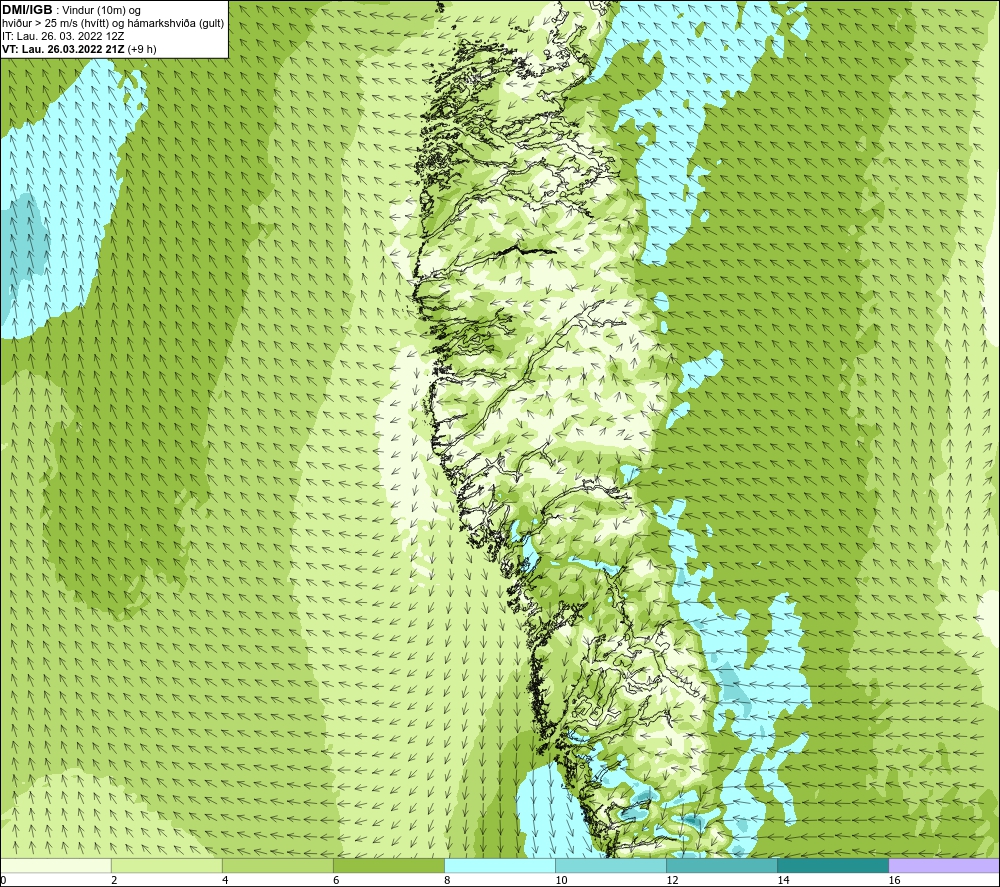Select the 14–16 m/s dark teal swatch
The image size is (1000, 887).
click(833, 865)
